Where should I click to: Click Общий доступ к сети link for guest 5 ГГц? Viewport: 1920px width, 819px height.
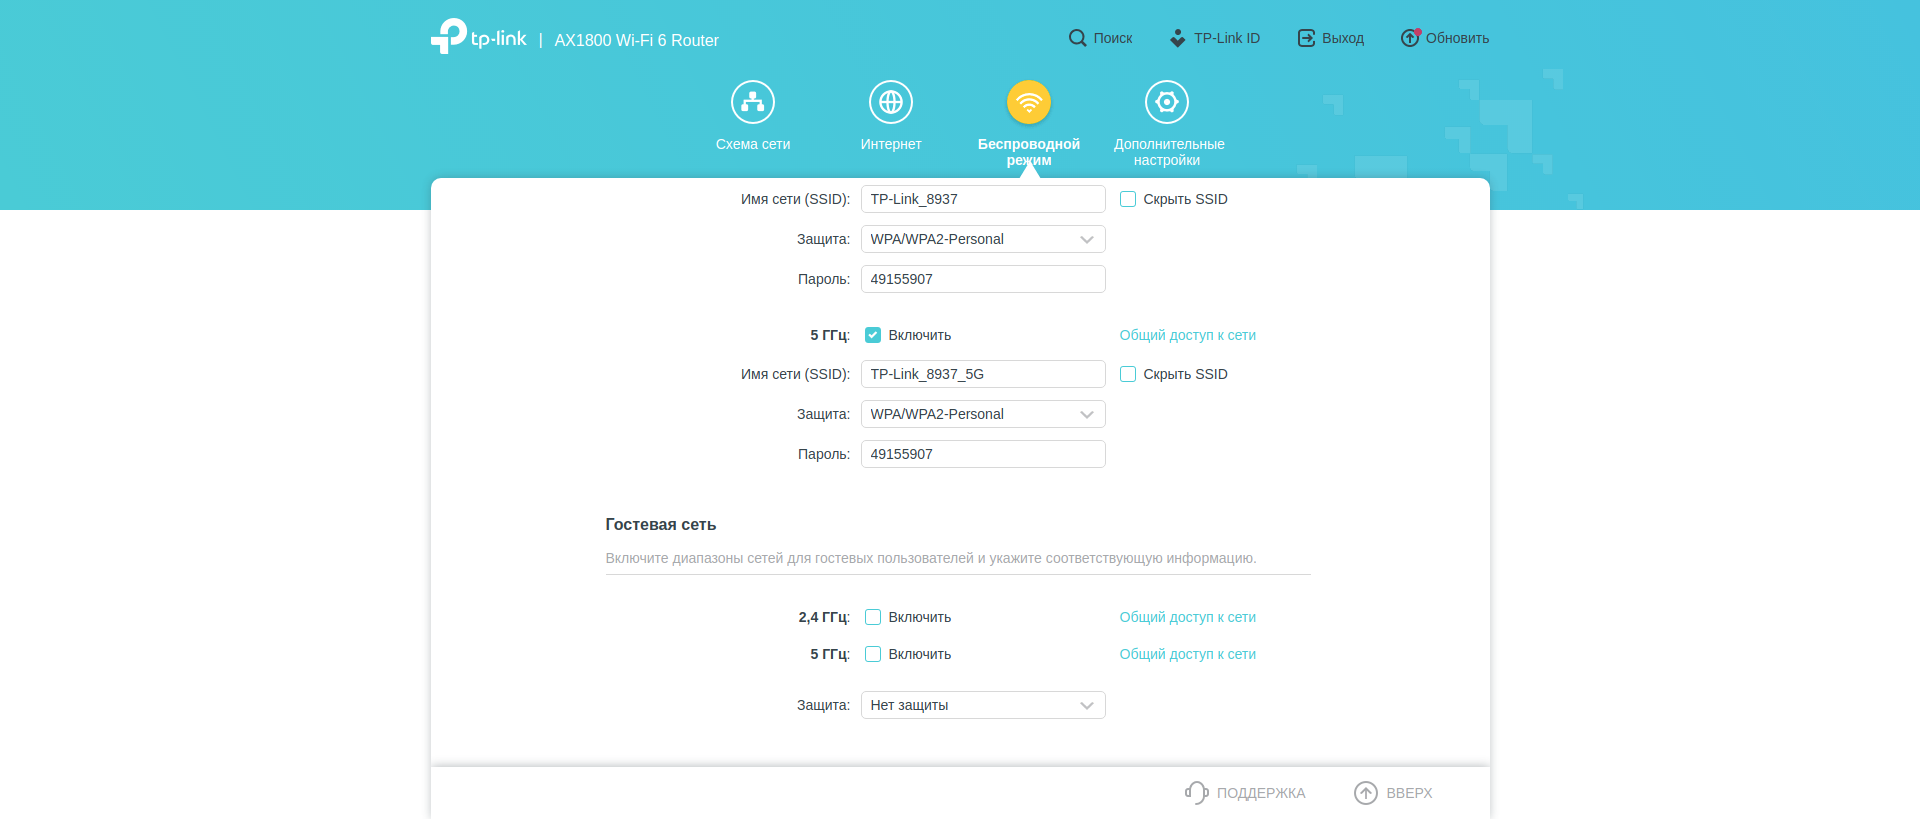tap(1187, 654)
